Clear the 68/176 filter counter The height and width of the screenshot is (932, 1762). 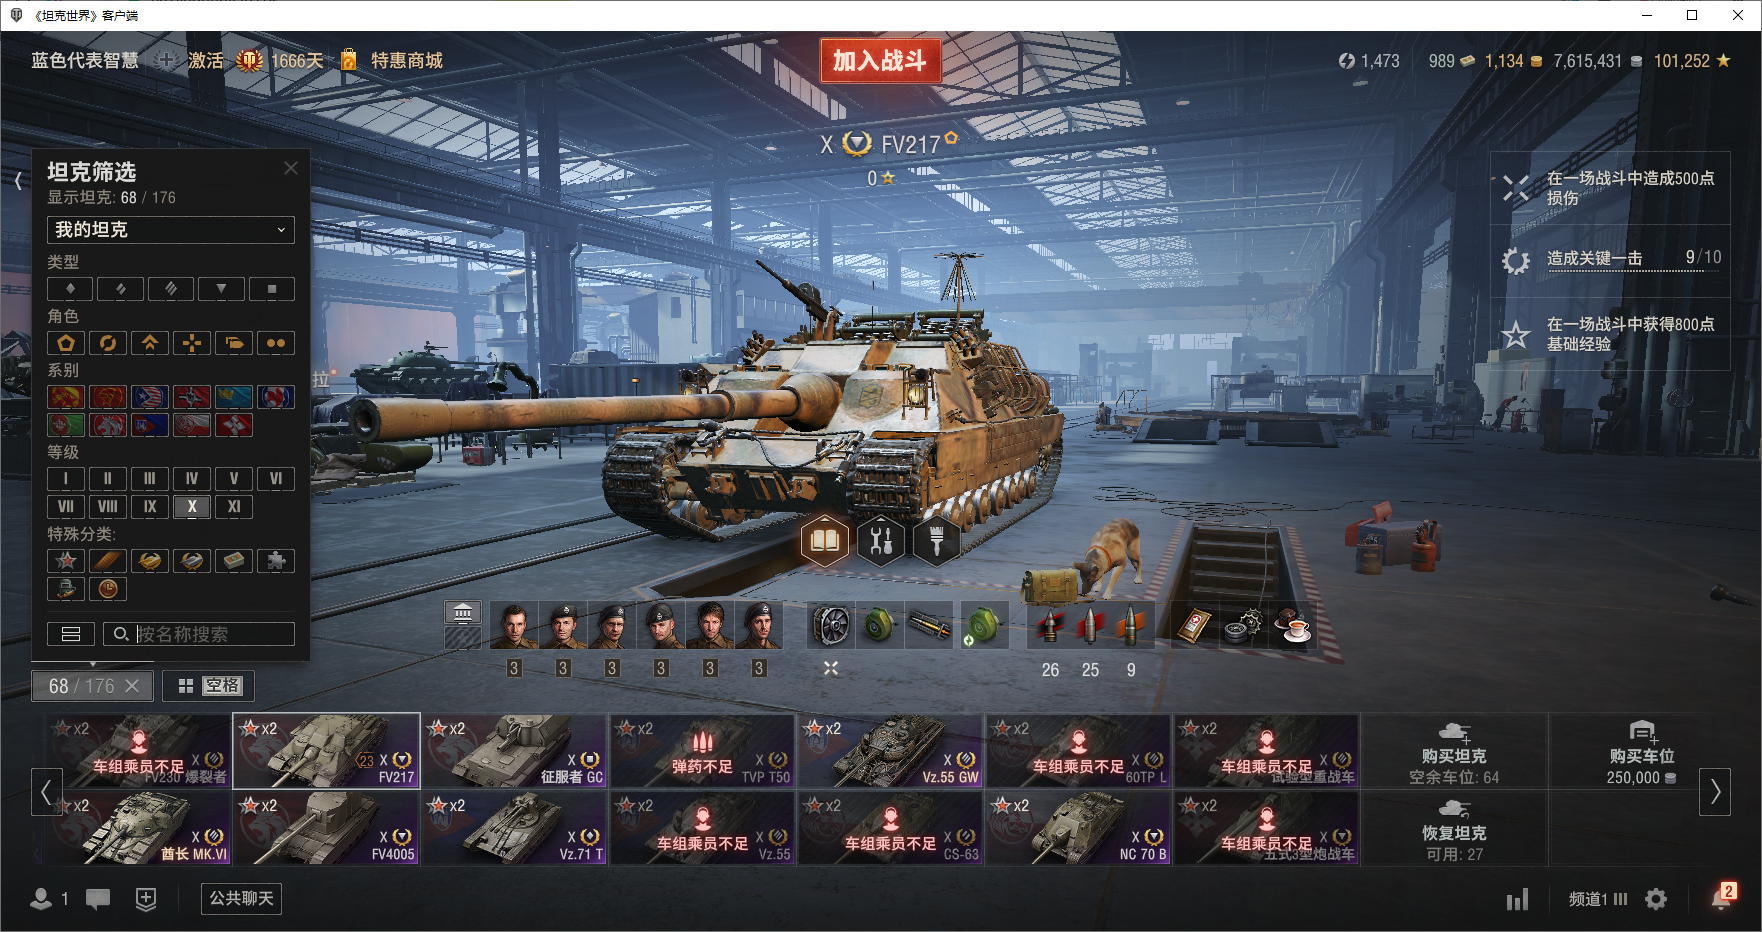tap(132, 686)
